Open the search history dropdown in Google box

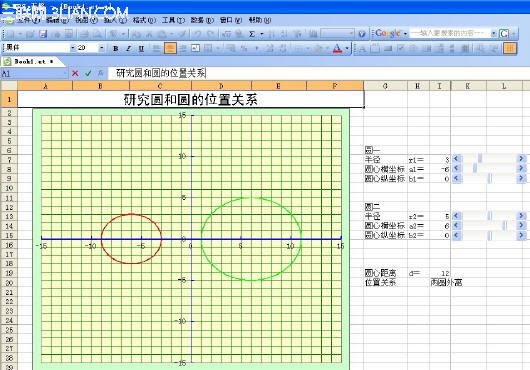494,33
